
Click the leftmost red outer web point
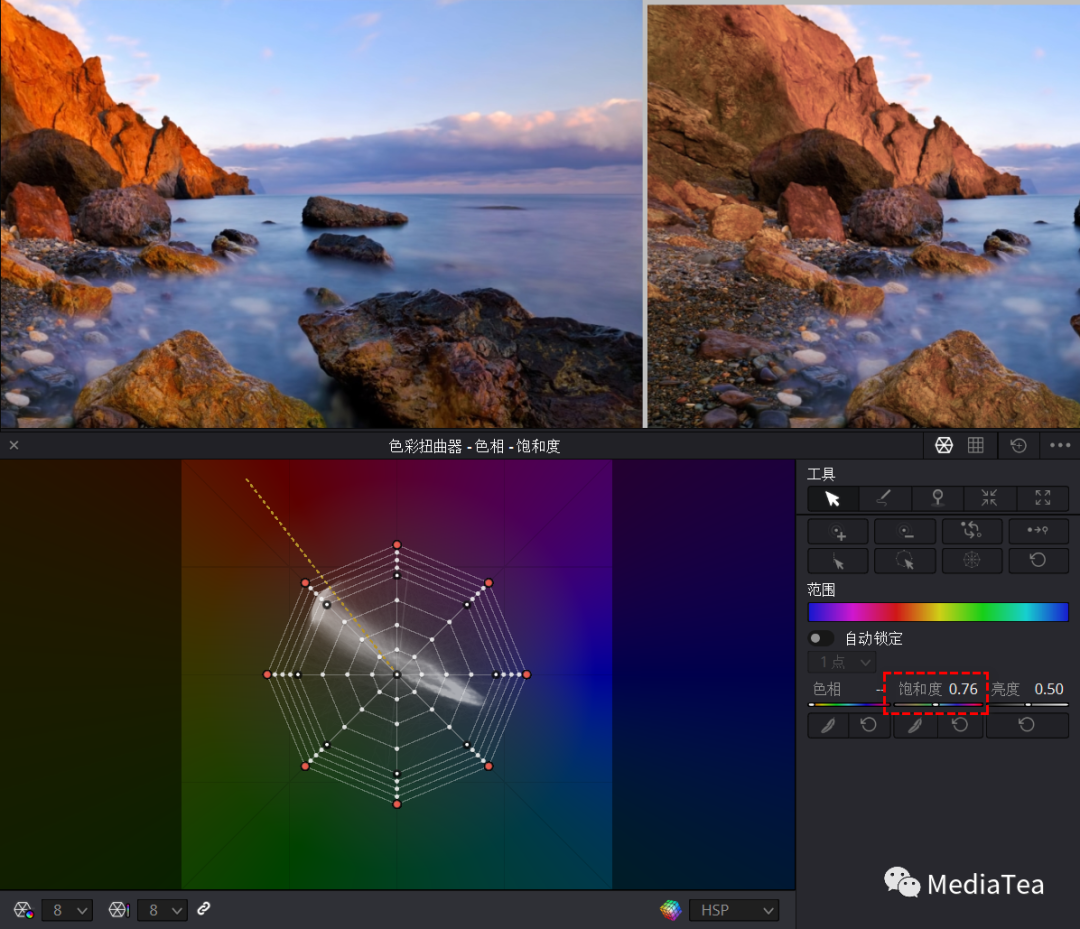[267, 674]
